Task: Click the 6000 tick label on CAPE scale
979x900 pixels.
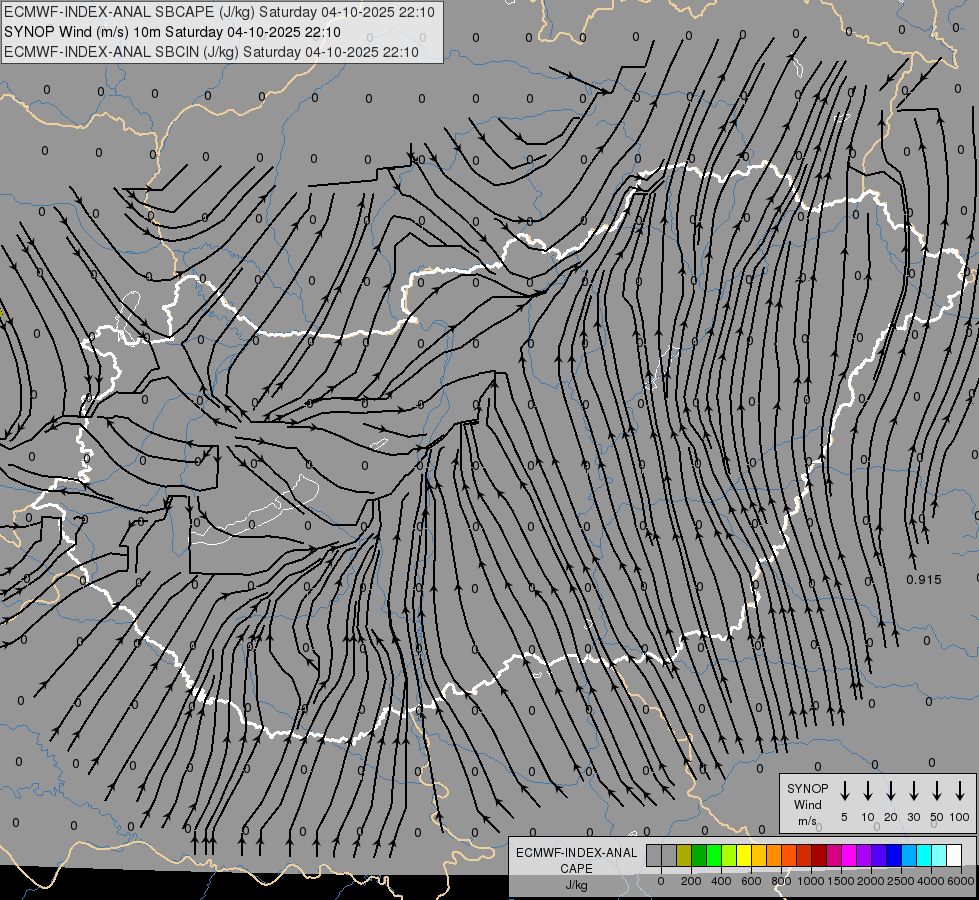Action: point(960,881)
